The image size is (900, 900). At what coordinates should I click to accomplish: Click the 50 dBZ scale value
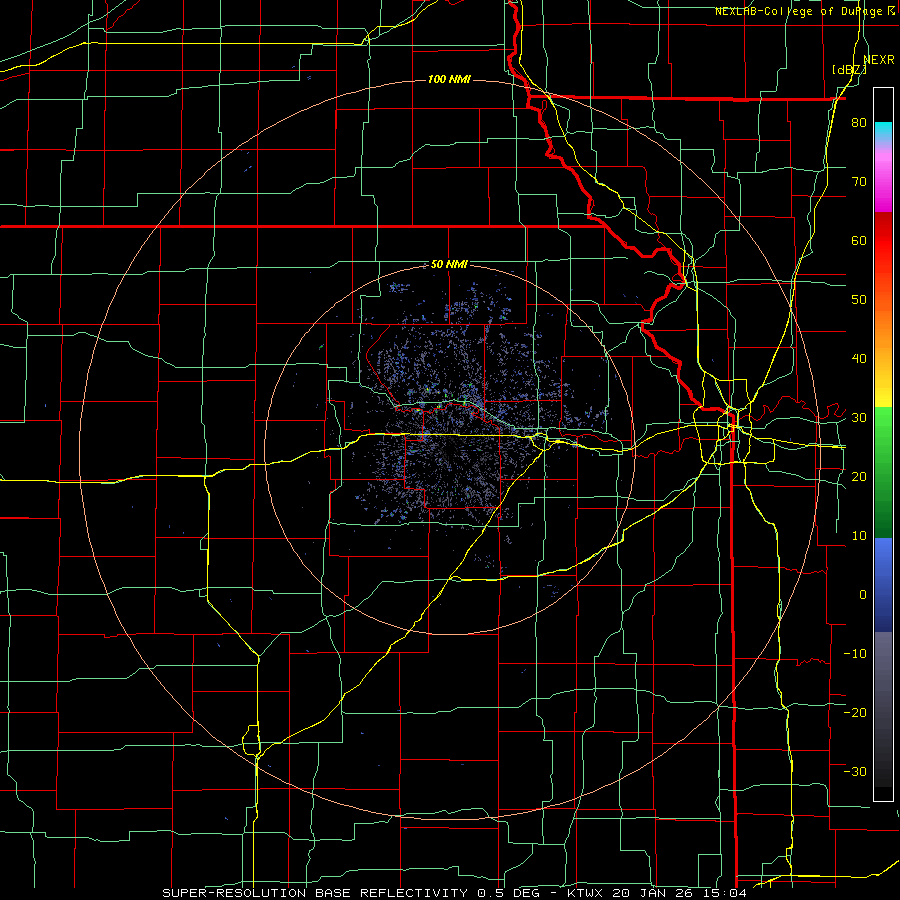click(x=859, y=300)
